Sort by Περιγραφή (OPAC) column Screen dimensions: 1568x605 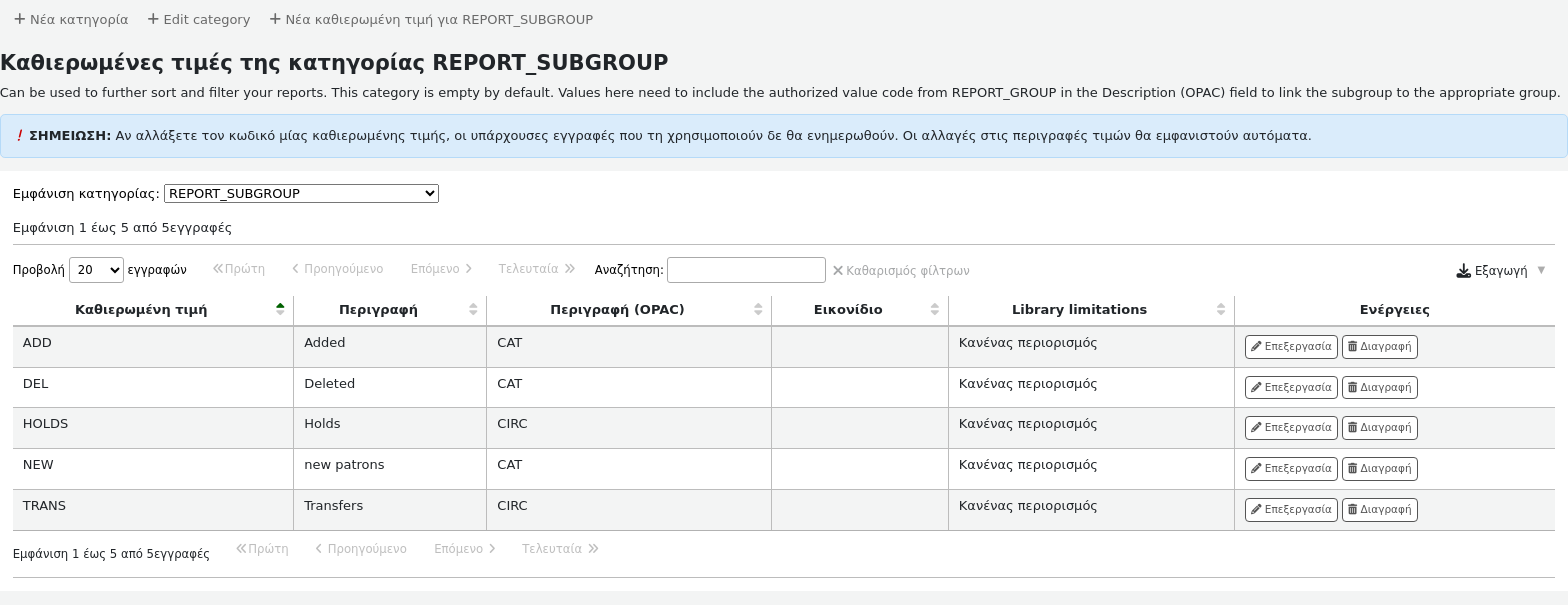[617, 310]
